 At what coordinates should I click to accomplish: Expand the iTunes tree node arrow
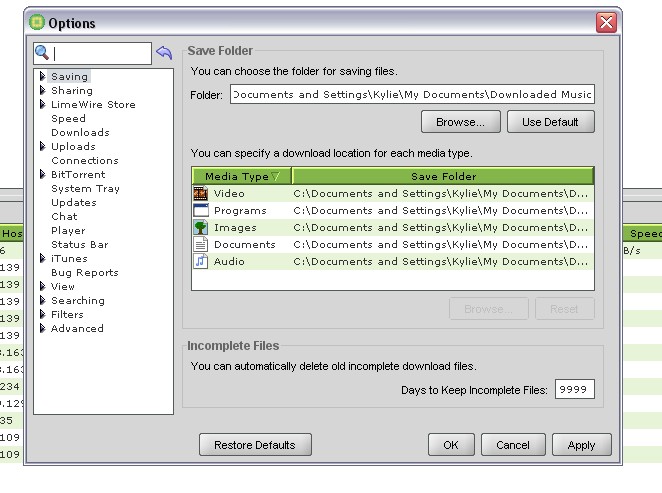click(43, 258)
